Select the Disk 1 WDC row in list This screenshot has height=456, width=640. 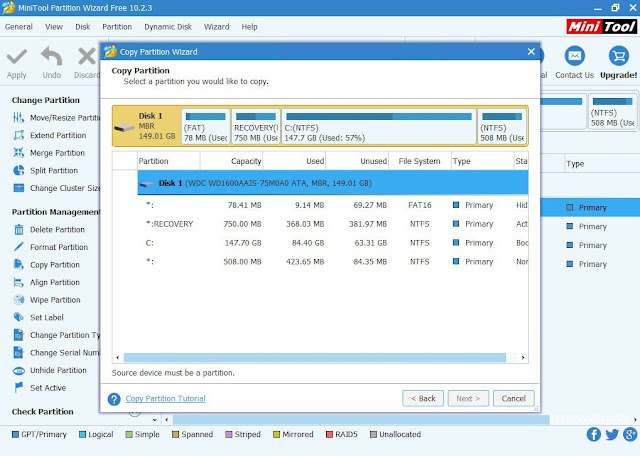coord(333,183)
